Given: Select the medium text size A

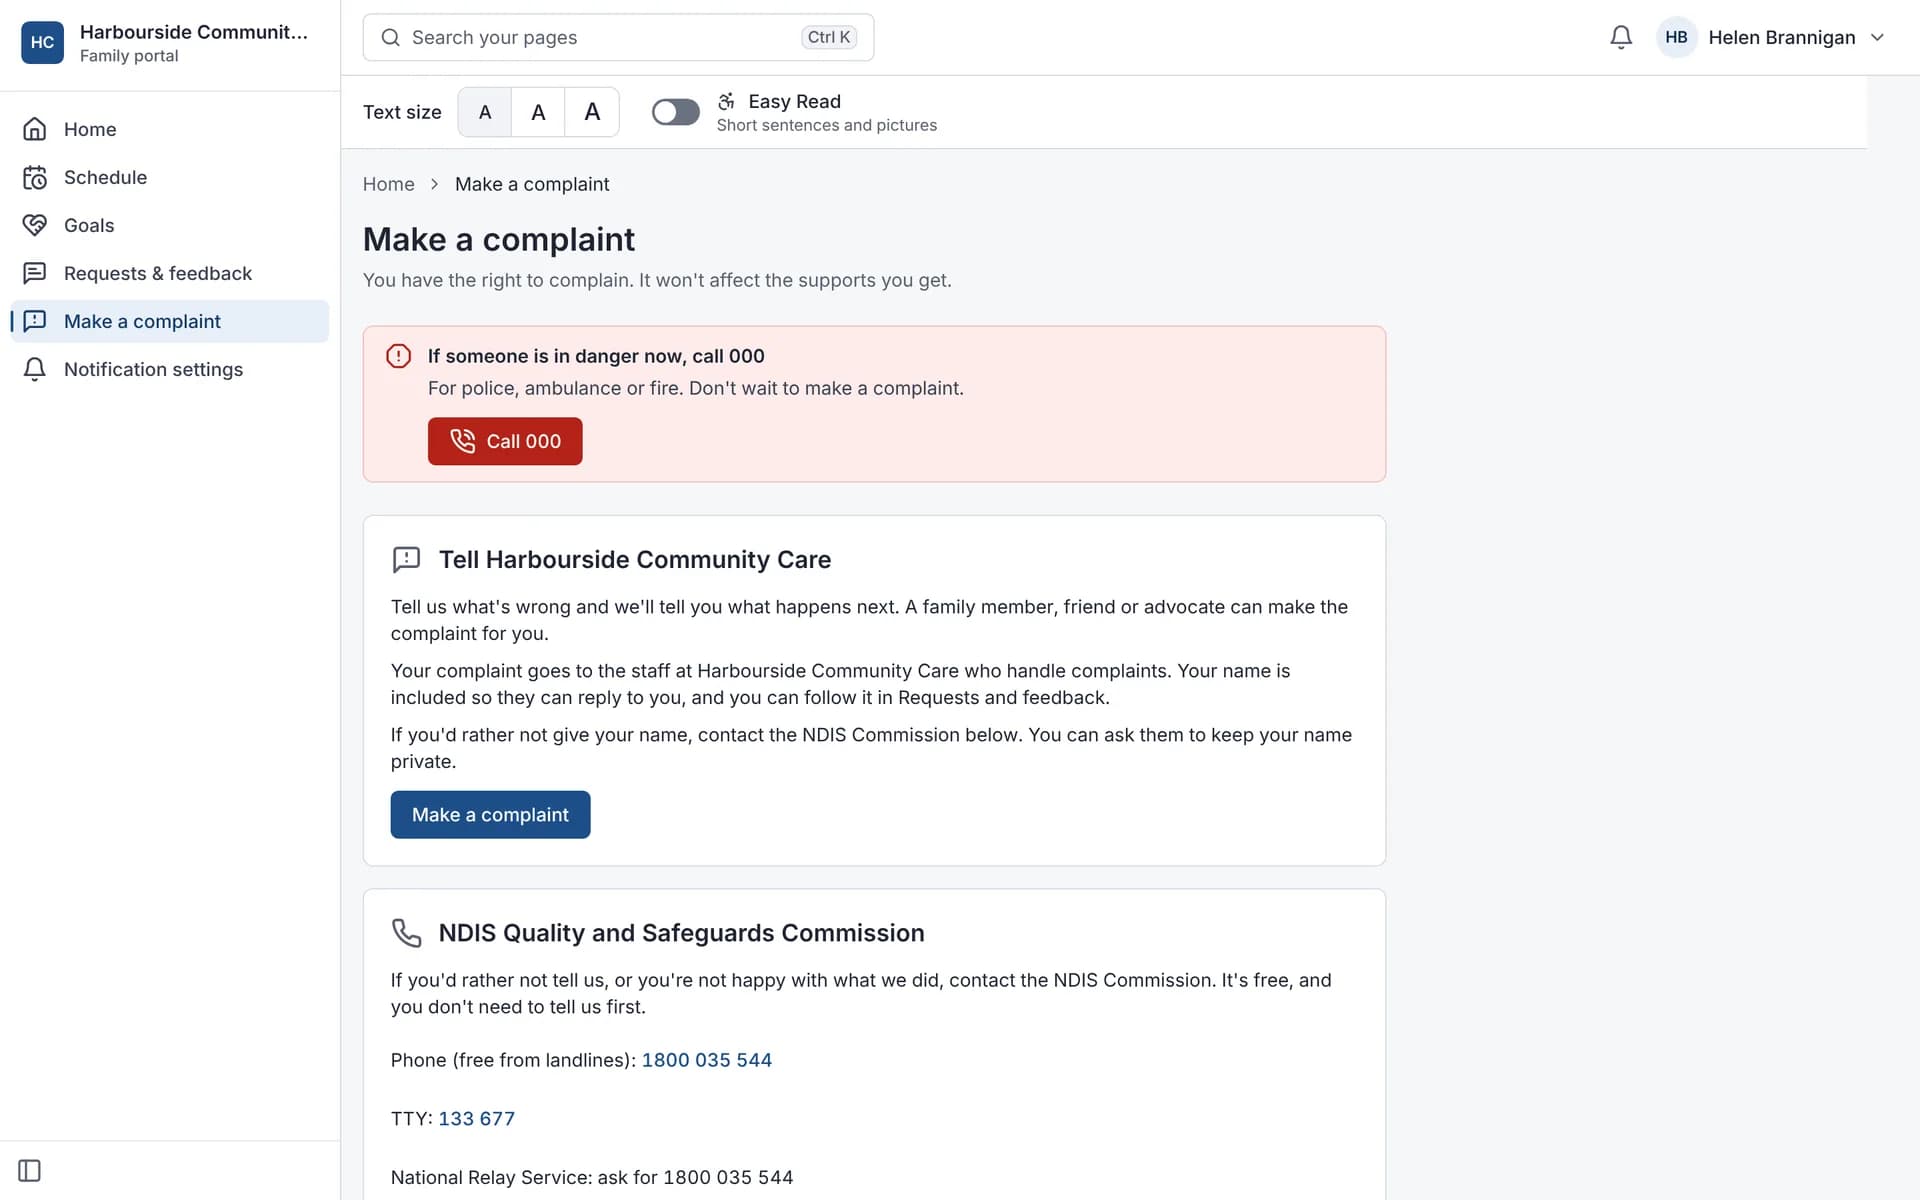Looking at the screenshot, I should point(538,112).
